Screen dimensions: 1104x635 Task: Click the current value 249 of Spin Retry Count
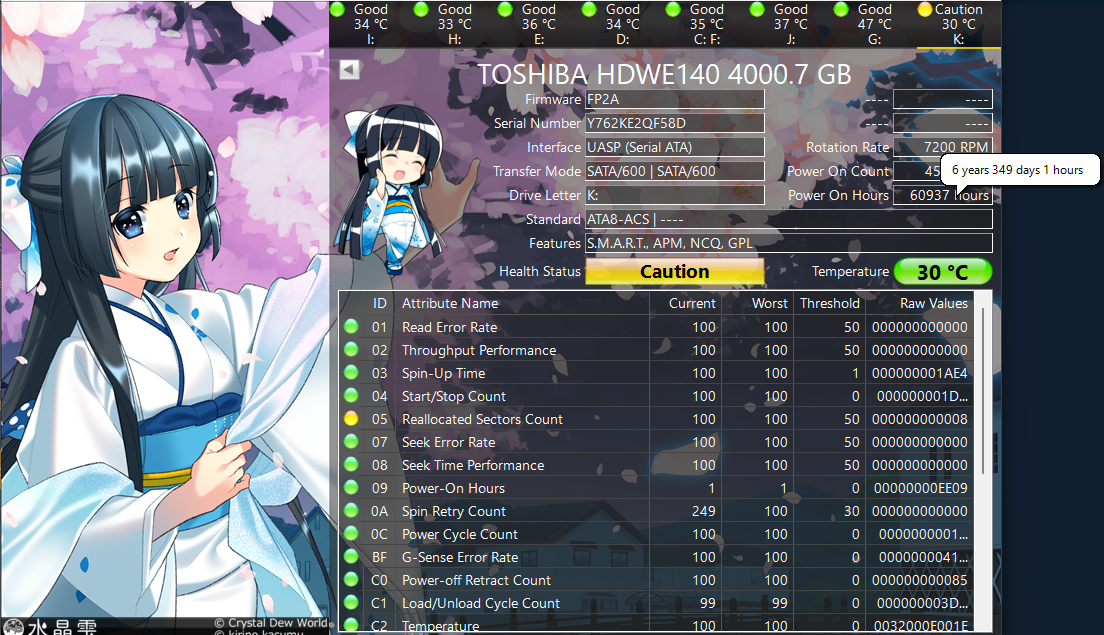pyautogui.click(x=703, y=511)
